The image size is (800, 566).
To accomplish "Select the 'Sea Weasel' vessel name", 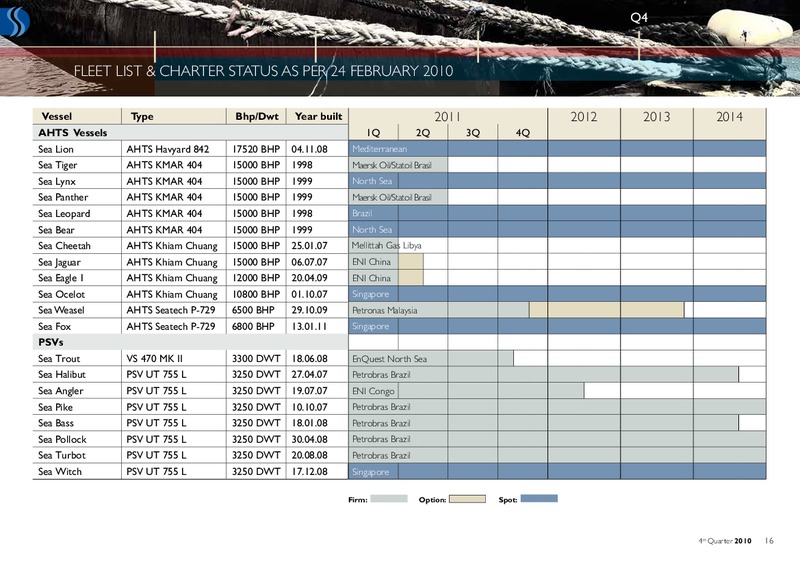I will point(61,310).
